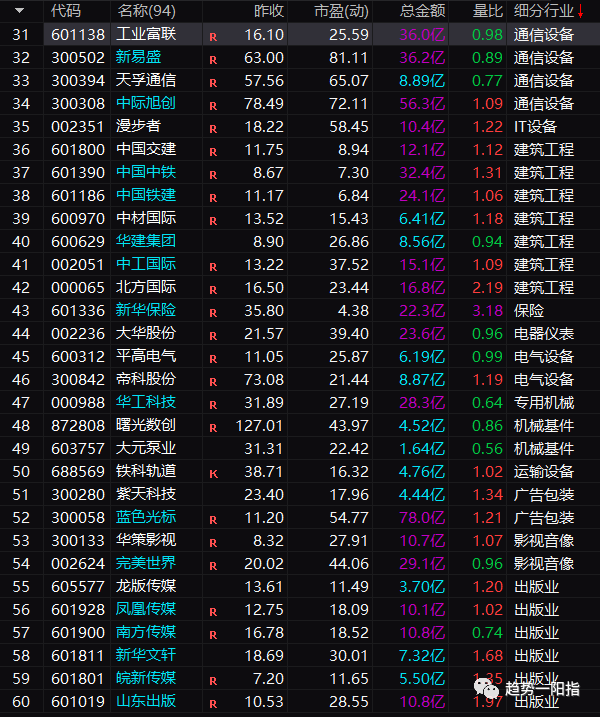Image resolution: width=600 pixels, height=717 pixels.
Task: Click 电器仪表 industry cell
Action: point(544,334)
